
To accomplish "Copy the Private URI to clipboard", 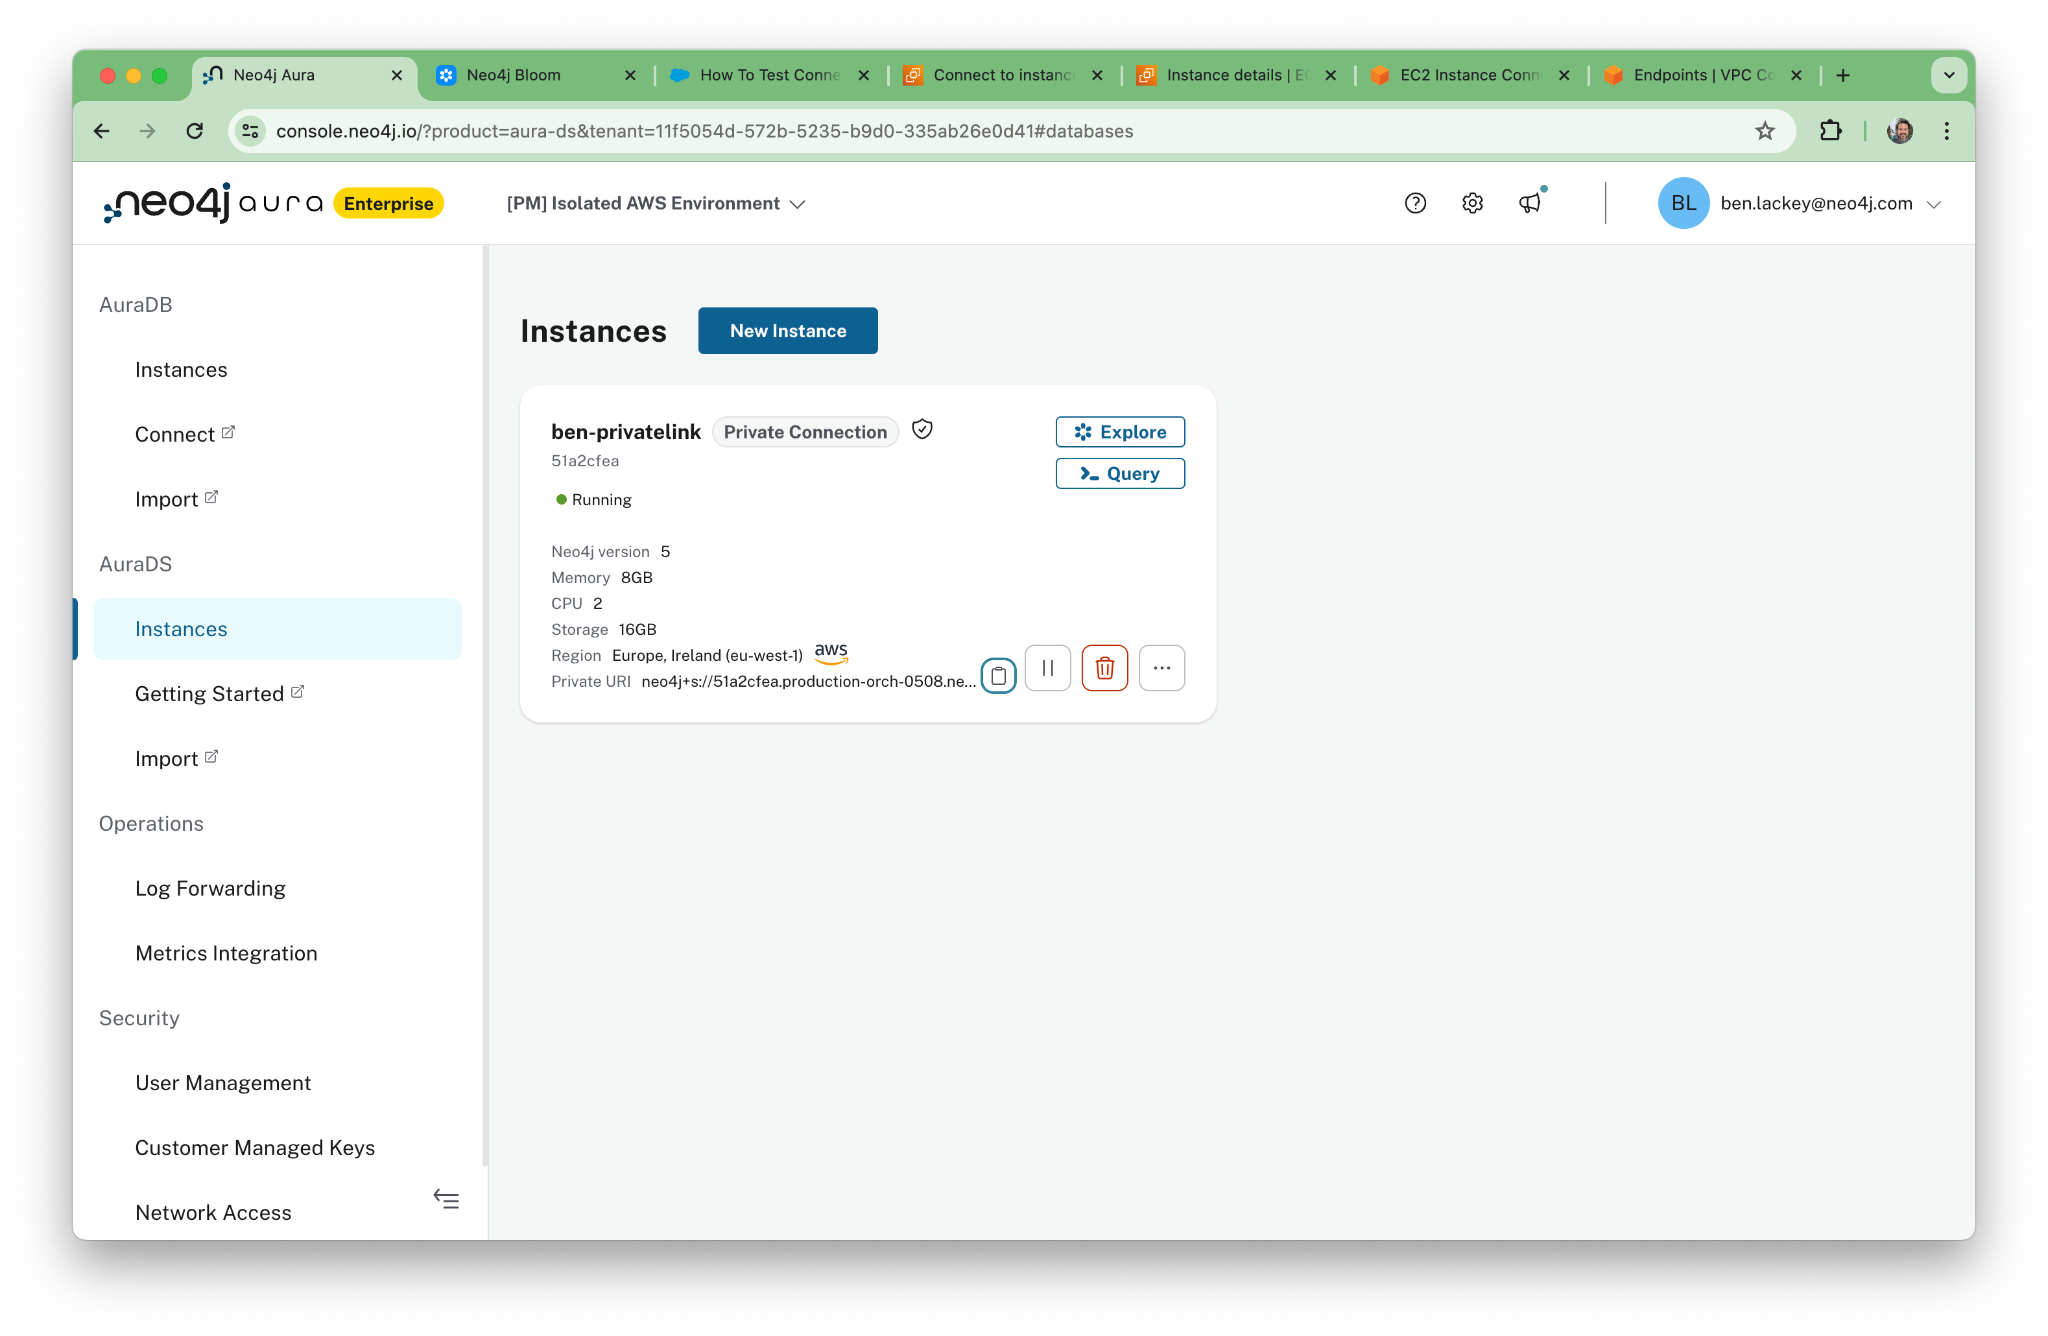I will click(998, 676).
